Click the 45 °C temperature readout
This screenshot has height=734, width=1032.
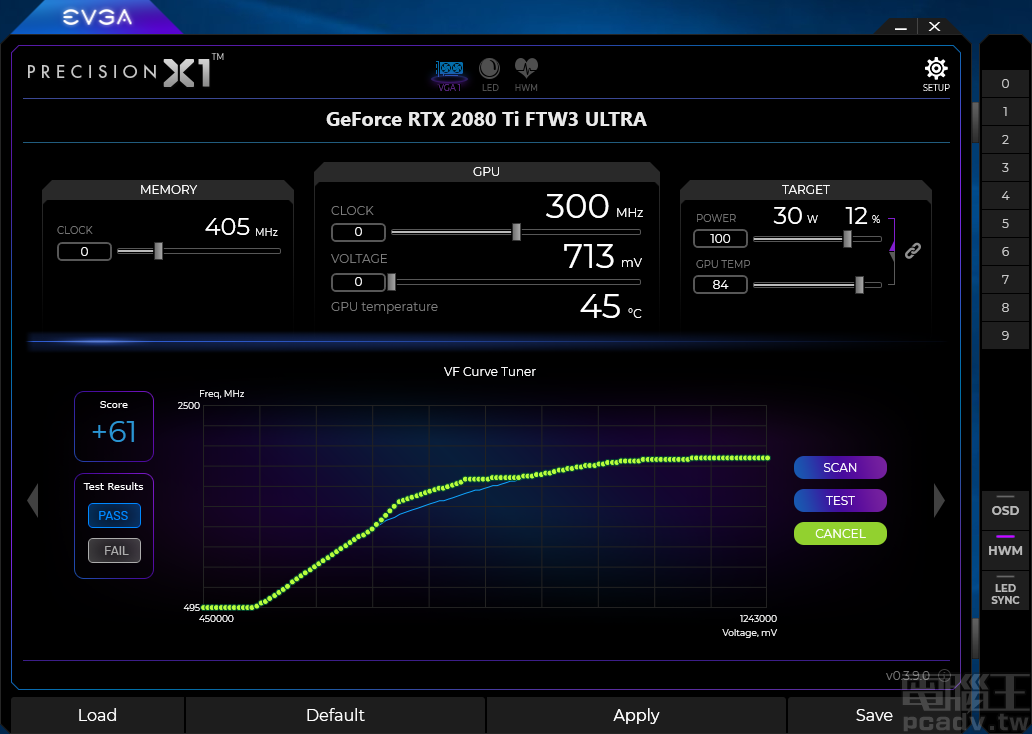click(611, 307)
